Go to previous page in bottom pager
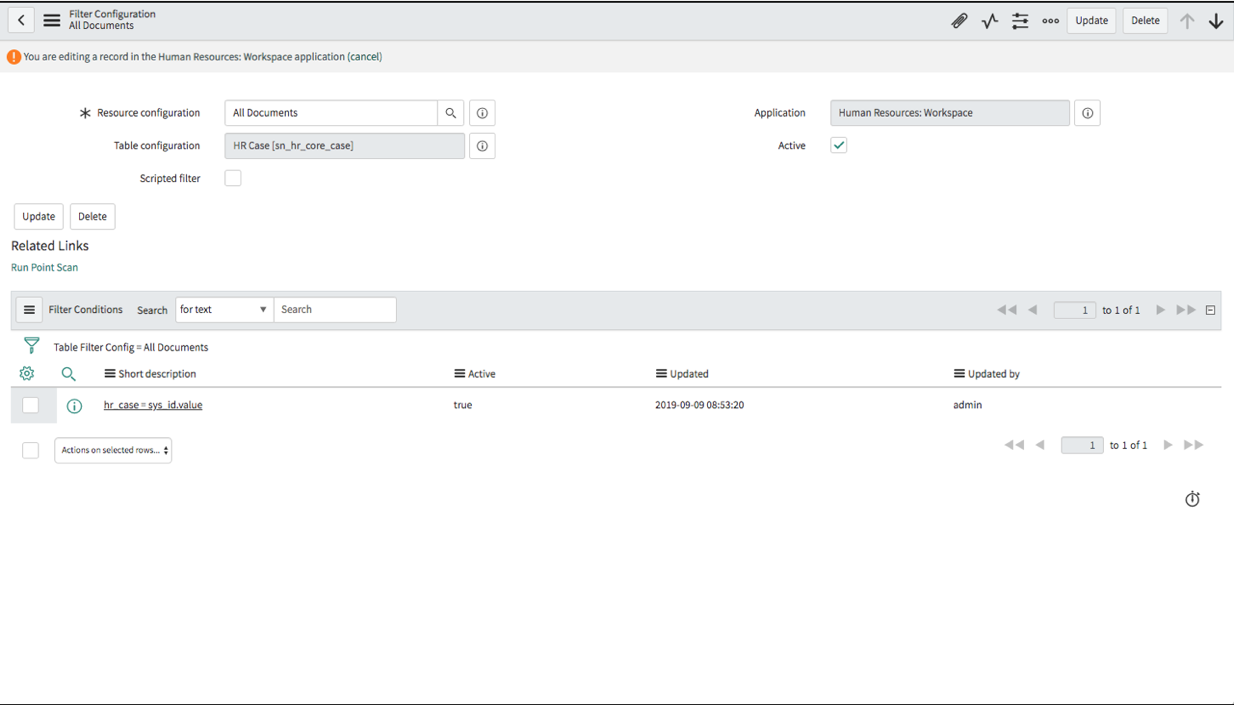Viewport: 1234px width, 705px height. 1040,445
